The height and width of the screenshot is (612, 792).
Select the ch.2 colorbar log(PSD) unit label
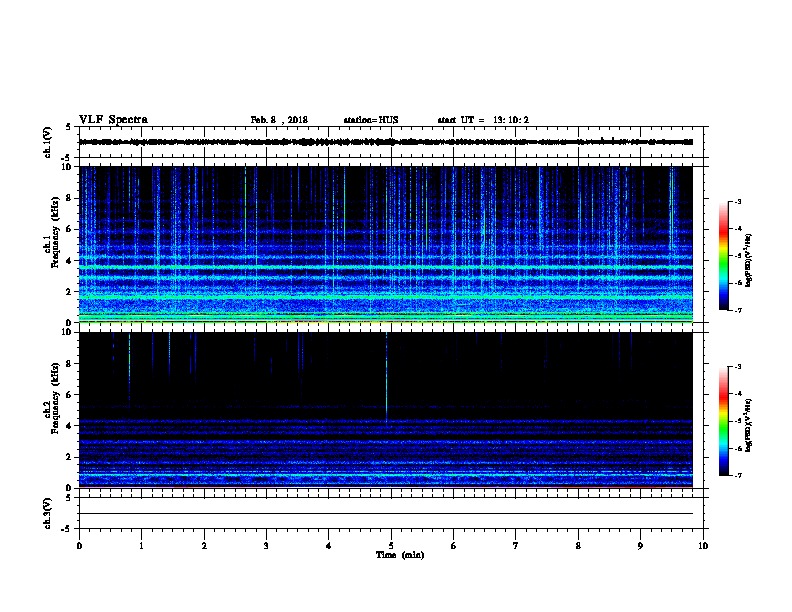tap(748, 425)
